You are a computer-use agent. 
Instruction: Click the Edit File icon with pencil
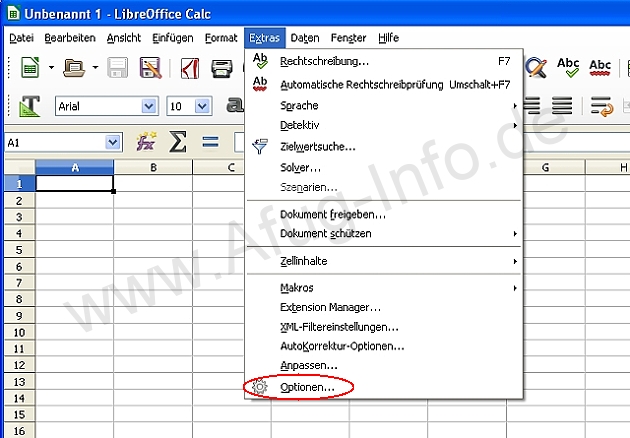[151, 68]
